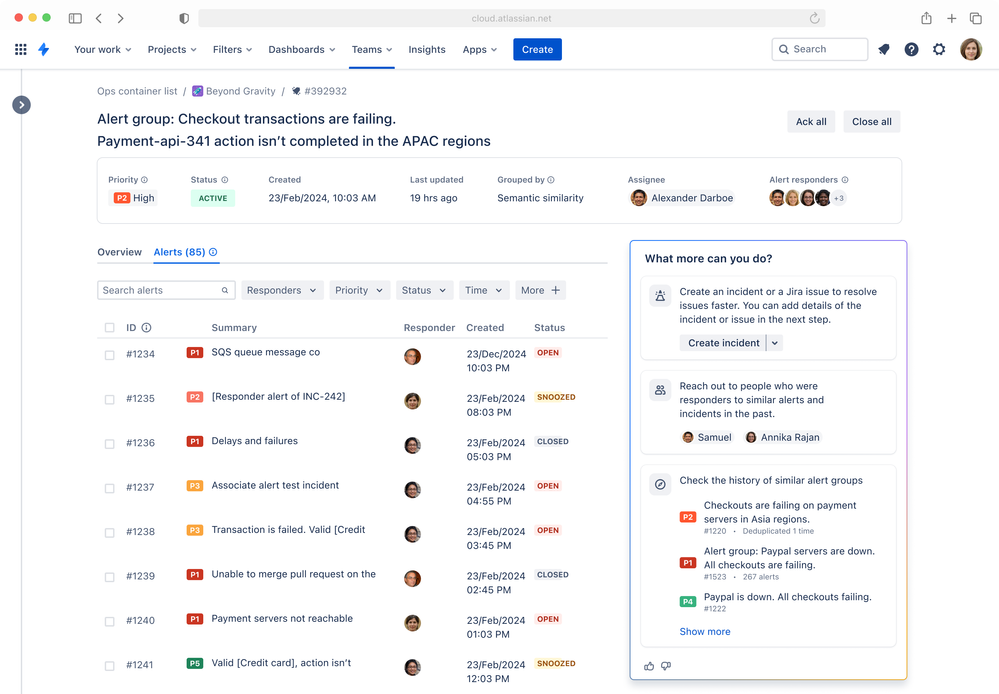This screenshot has width=999, height=694.
Task: Select checkbox for alert #1237
Action: pos(110,488)
